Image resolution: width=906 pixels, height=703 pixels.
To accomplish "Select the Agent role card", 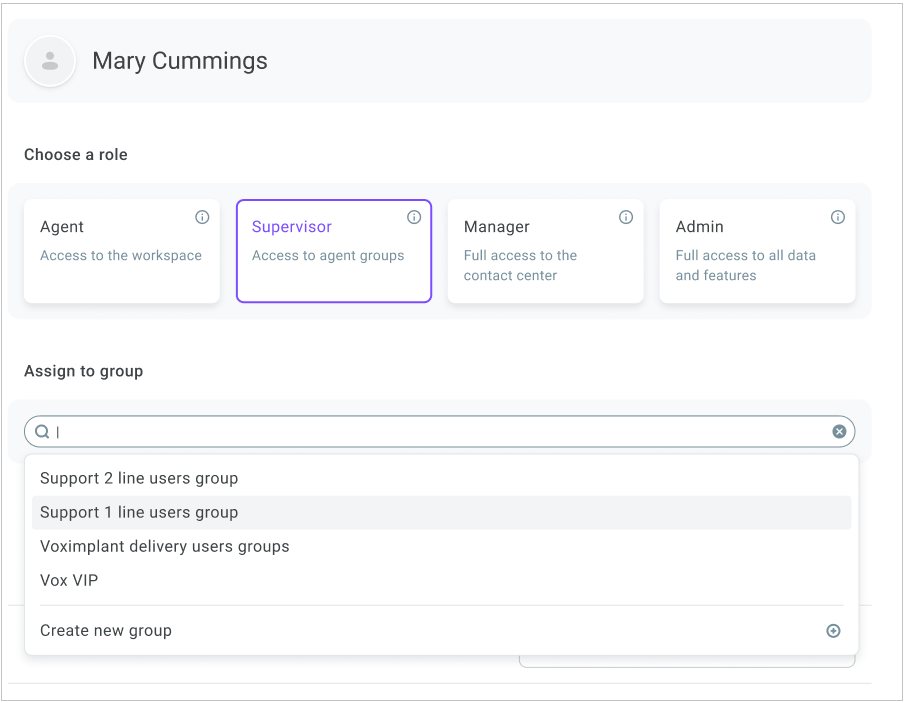I will [122, 251].
